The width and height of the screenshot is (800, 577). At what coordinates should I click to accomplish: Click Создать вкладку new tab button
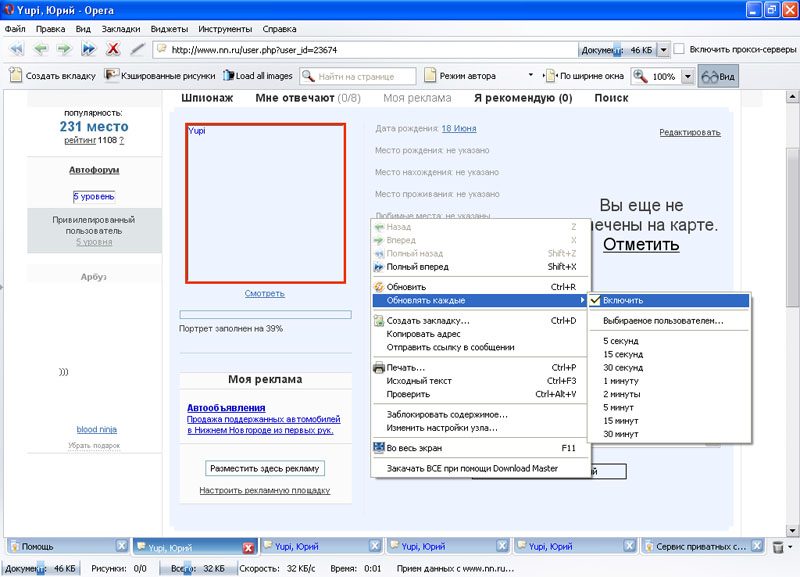point(53,76)
